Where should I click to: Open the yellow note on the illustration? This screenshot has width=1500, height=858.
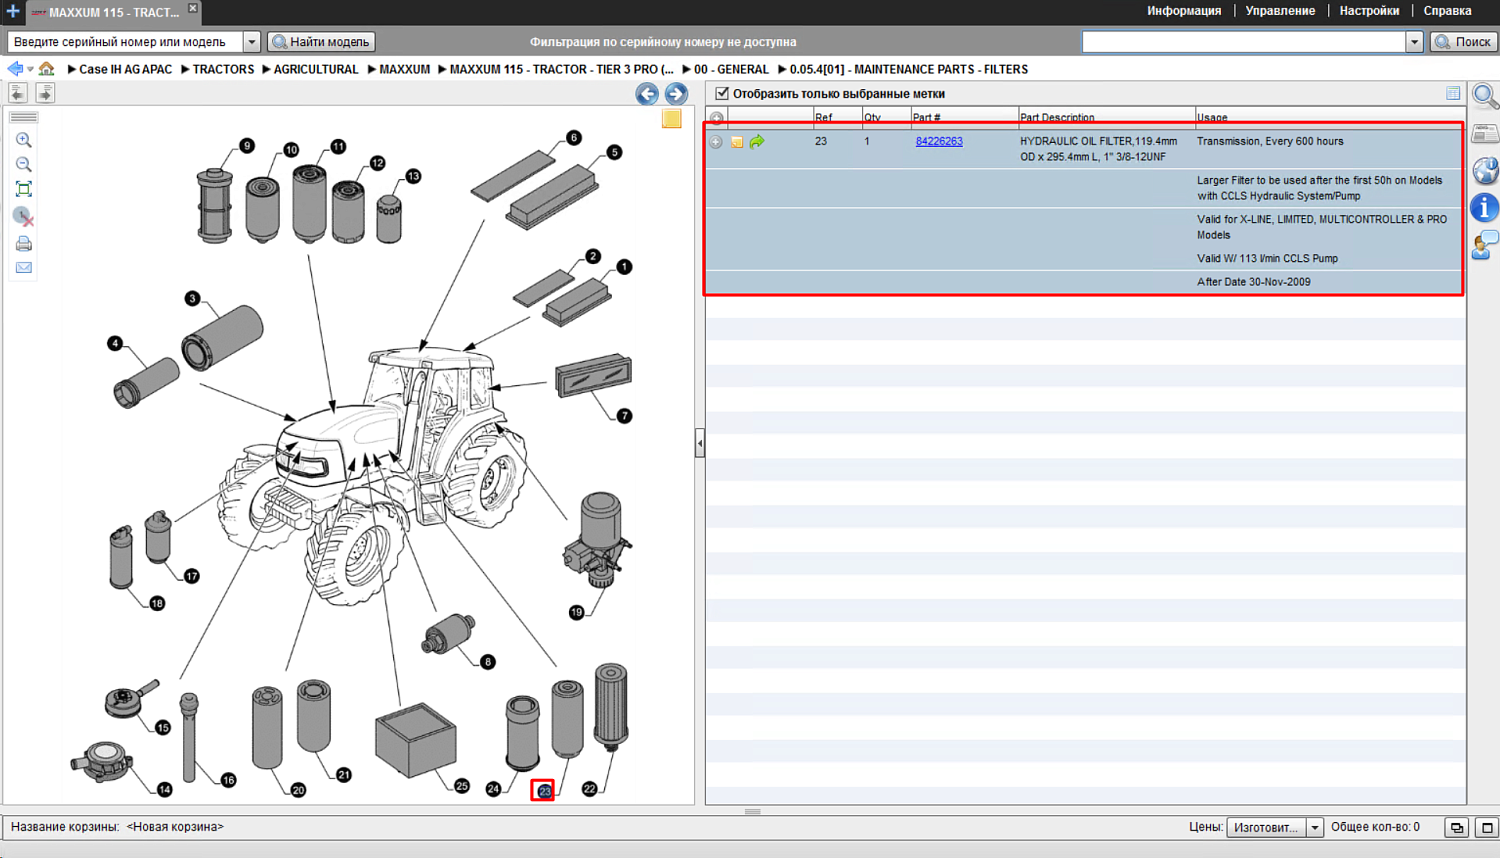point(672,119)
